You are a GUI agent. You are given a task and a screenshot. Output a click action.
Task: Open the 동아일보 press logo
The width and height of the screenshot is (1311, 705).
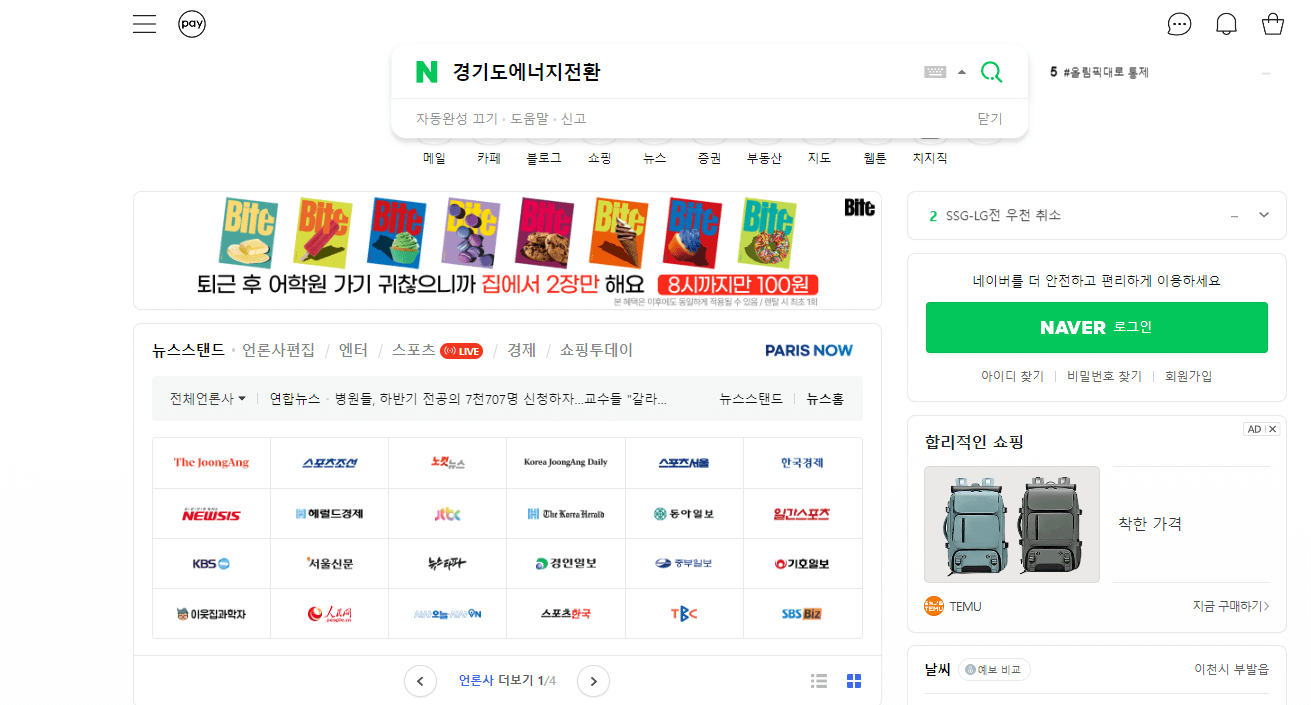pyautogui.click(x=684, y=514)
